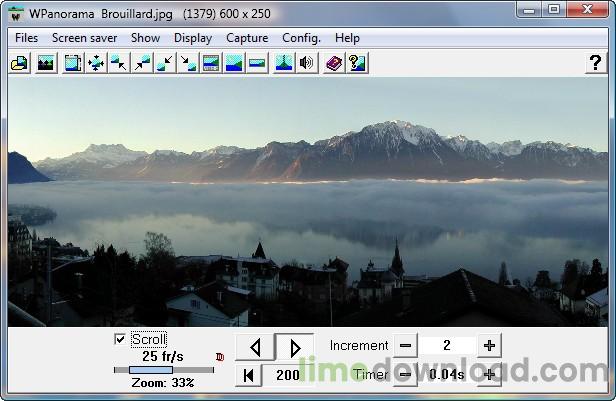Click the framed landscape with bar icon

(211, 63)
